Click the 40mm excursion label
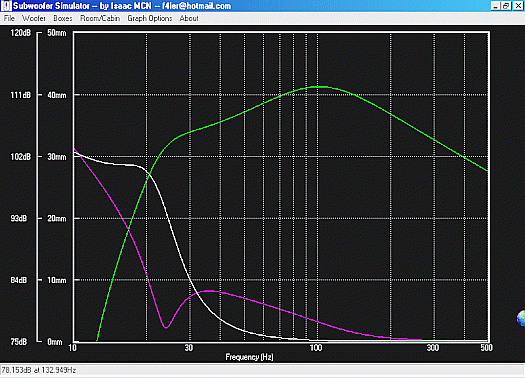 [57, 95]
